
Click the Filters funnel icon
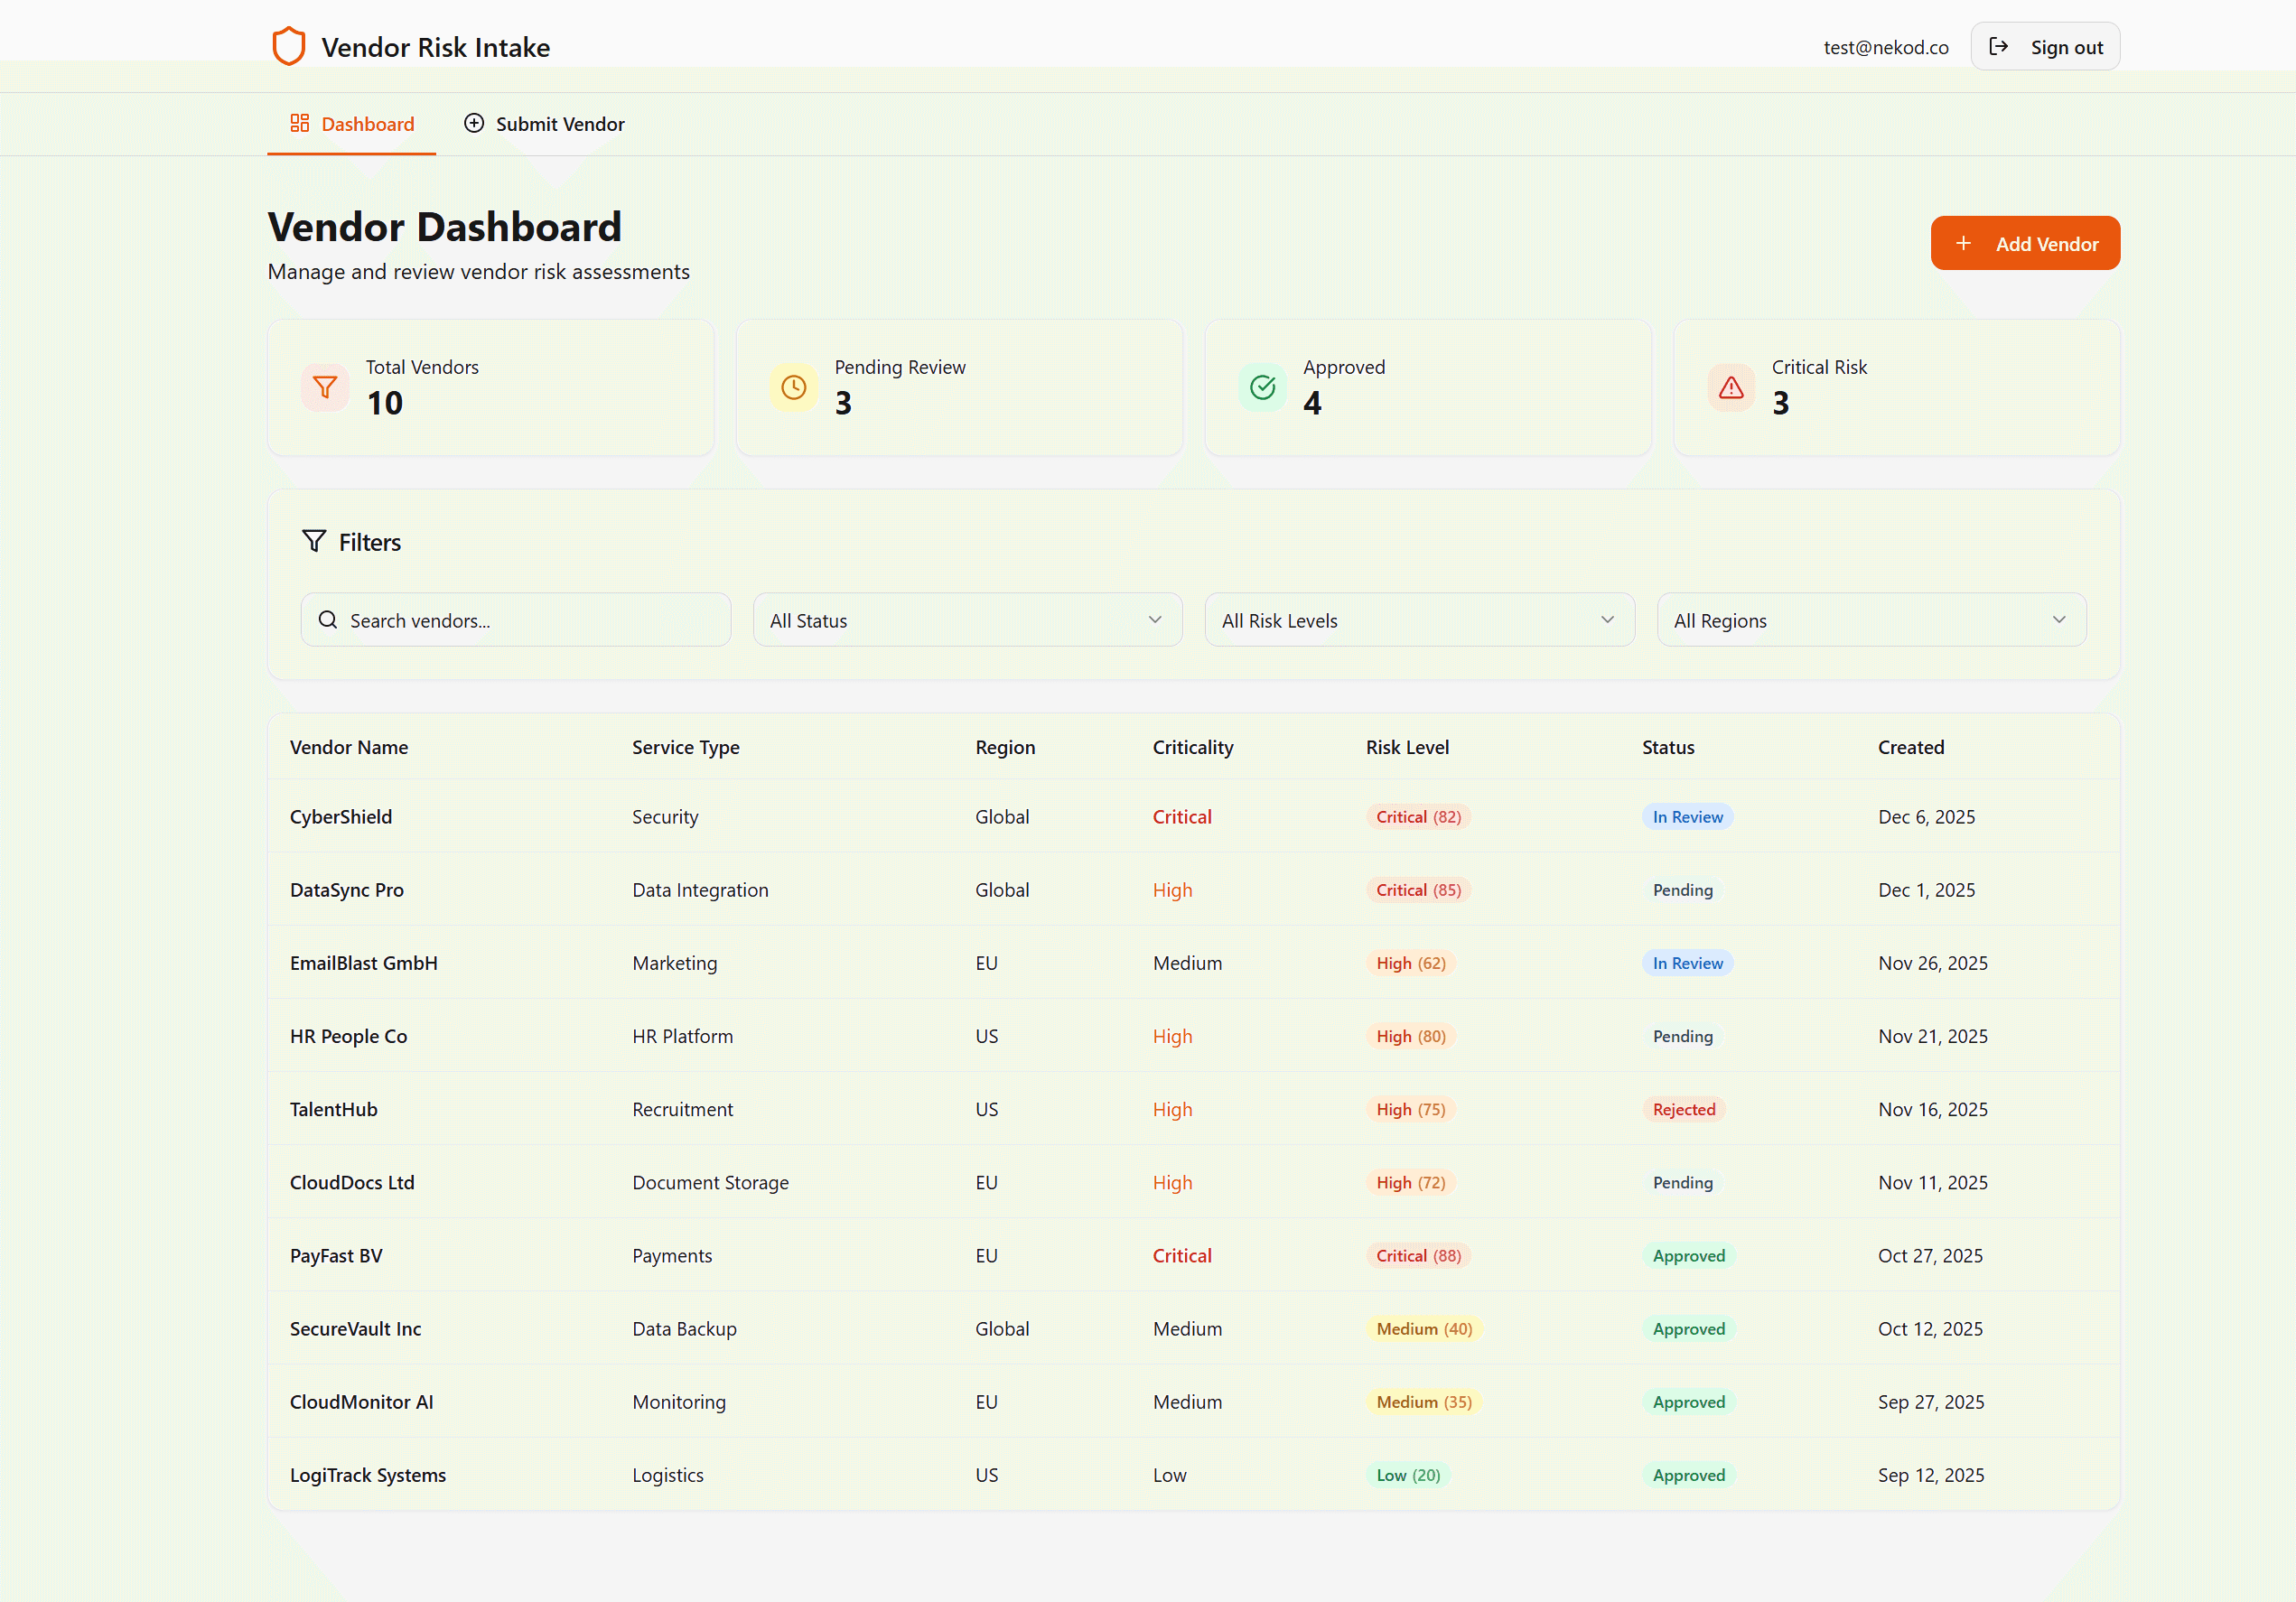click(x=314, y=541)
